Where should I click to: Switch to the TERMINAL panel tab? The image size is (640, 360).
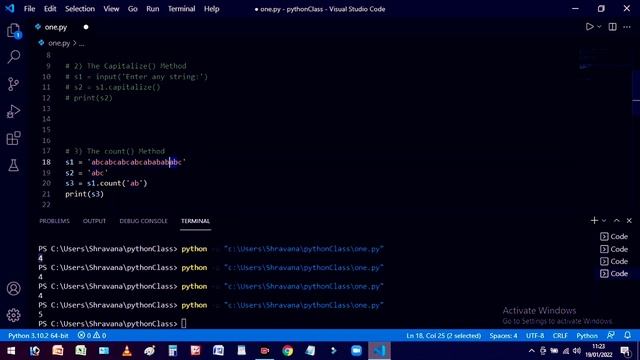[195, 221]
